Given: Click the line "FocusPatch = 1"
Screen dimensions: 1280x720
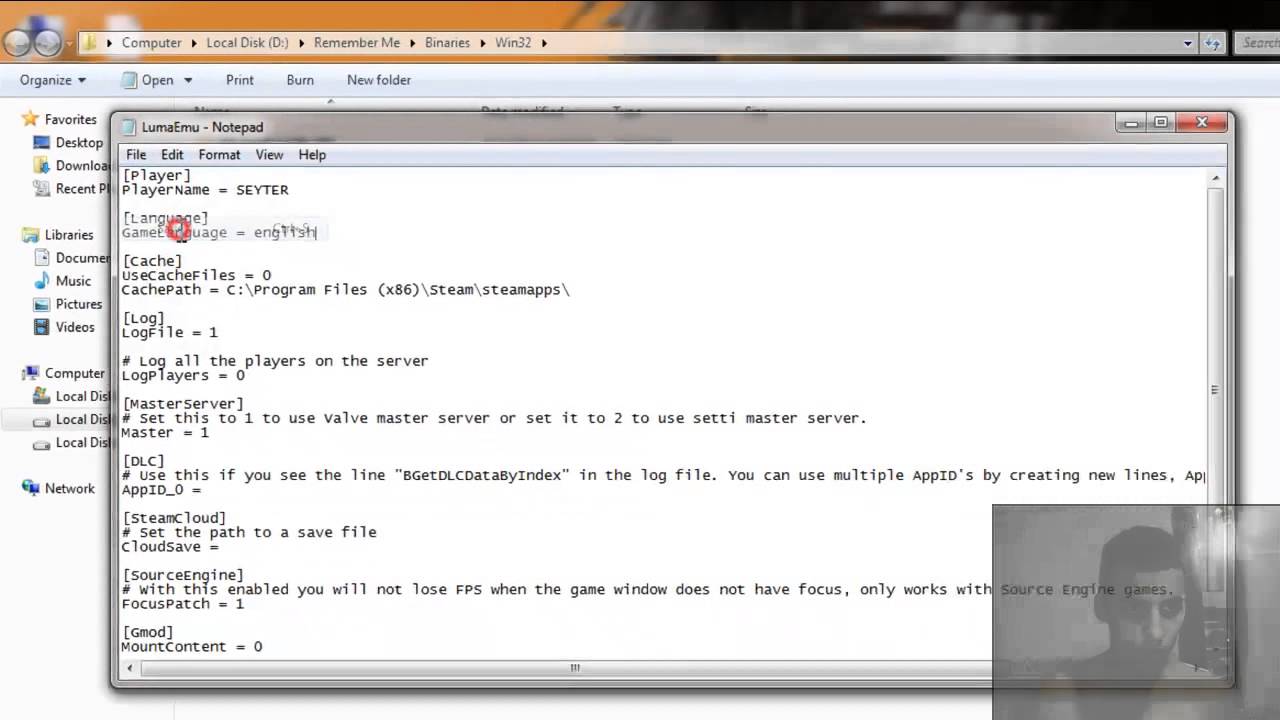Looking at the screenshot, I should pos(183,604).
